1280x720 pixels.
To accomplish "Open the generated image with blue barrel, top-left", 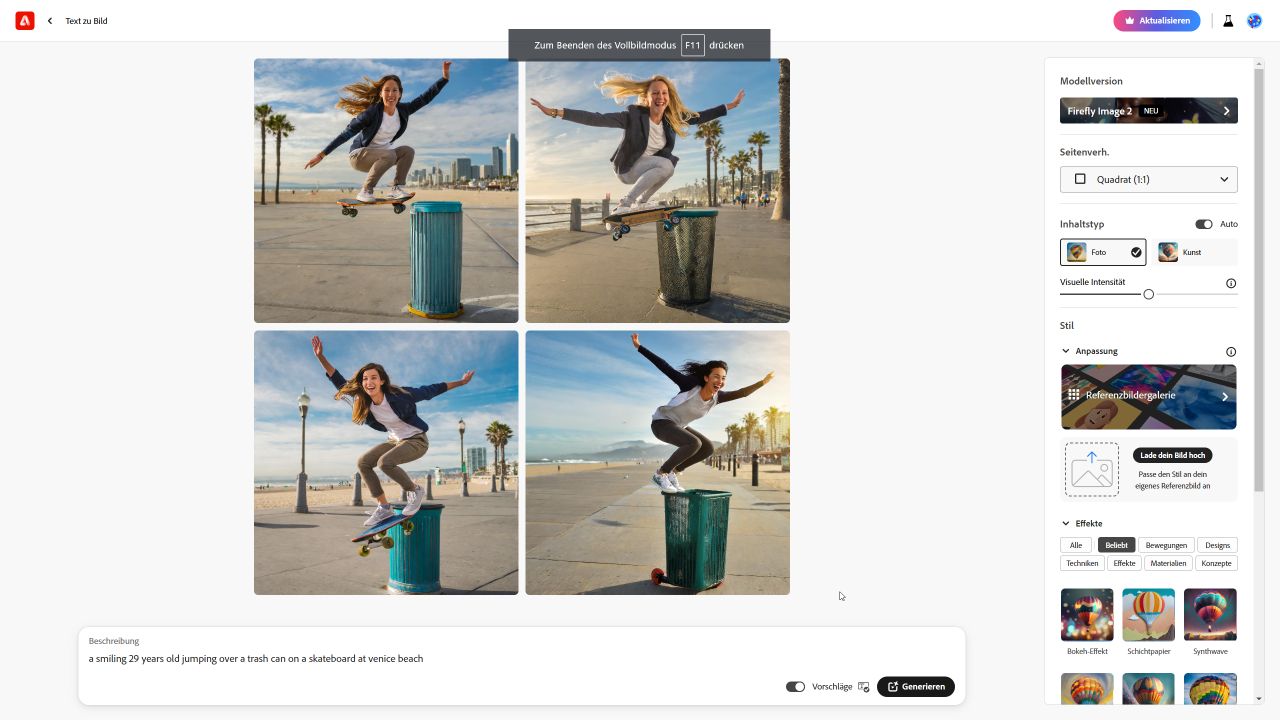I will (386, 190).
